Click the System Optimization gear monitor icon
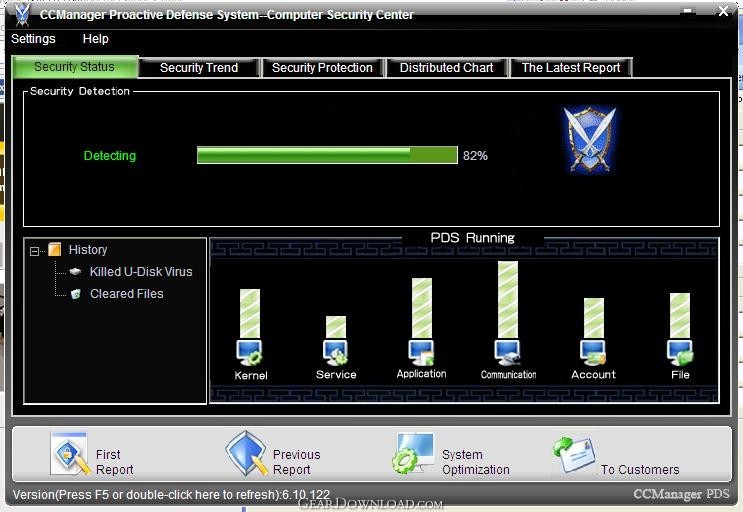This screenshot has height=512, width=743. click(413, 454)
